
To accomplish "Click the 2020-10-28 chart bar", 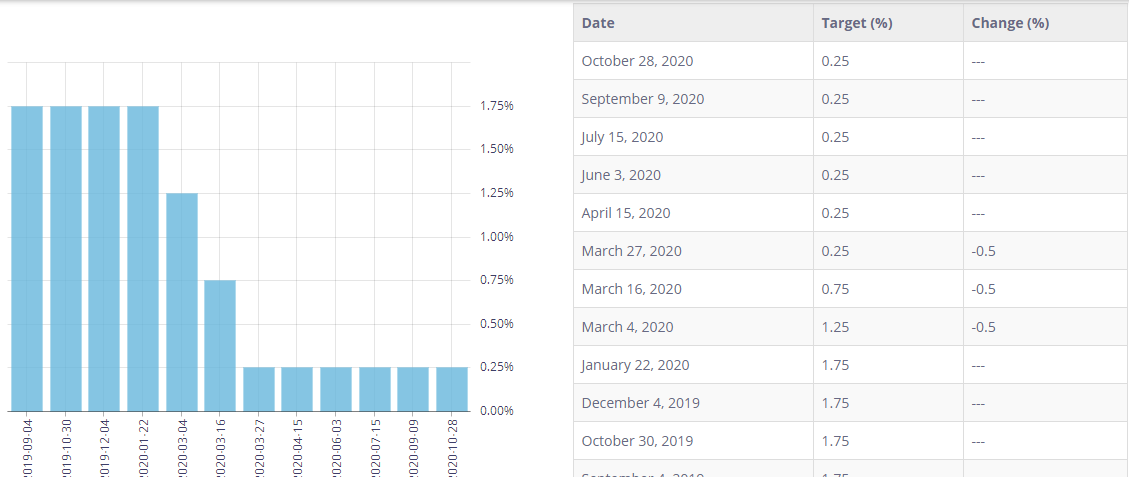I will (x=452, y=389).
